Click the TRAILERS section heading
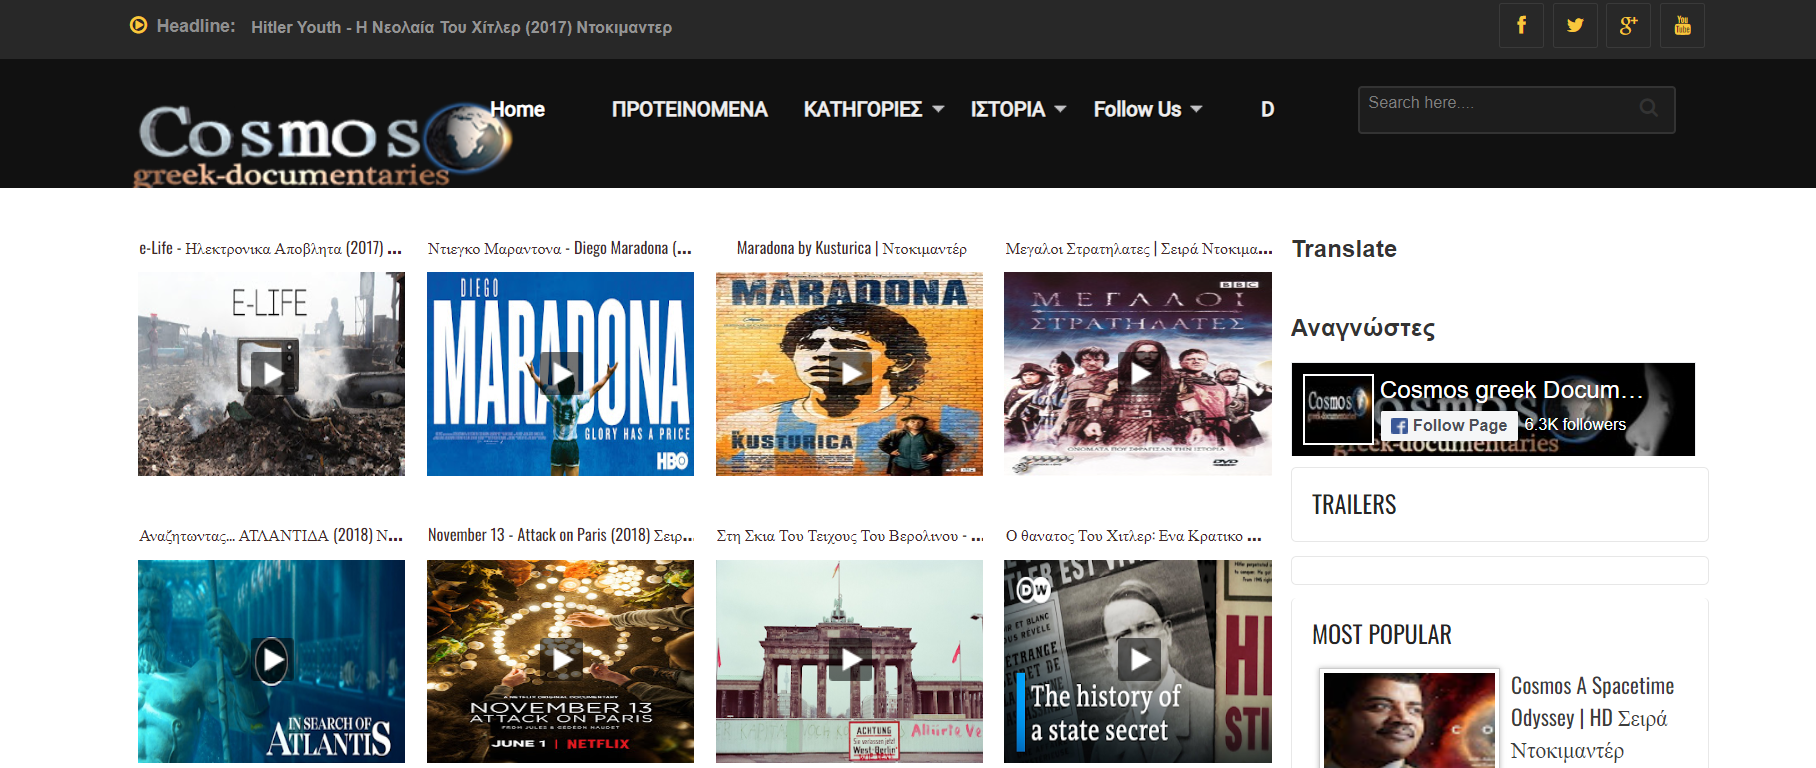 tap(1354, 505)
